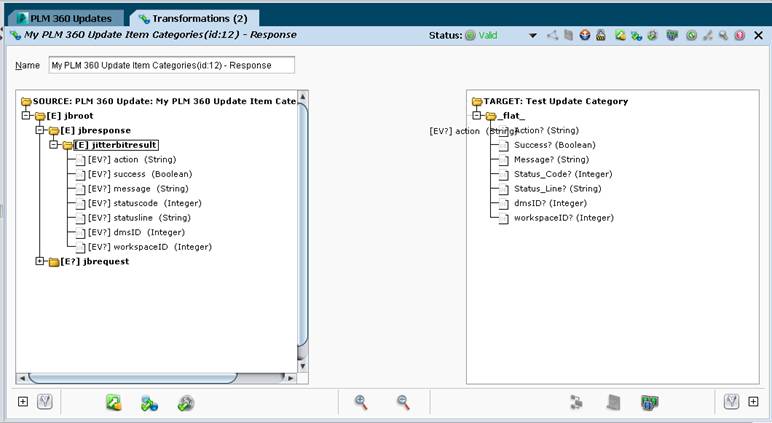Click the source pane scroll-down arrow

(x=303, y=366)
